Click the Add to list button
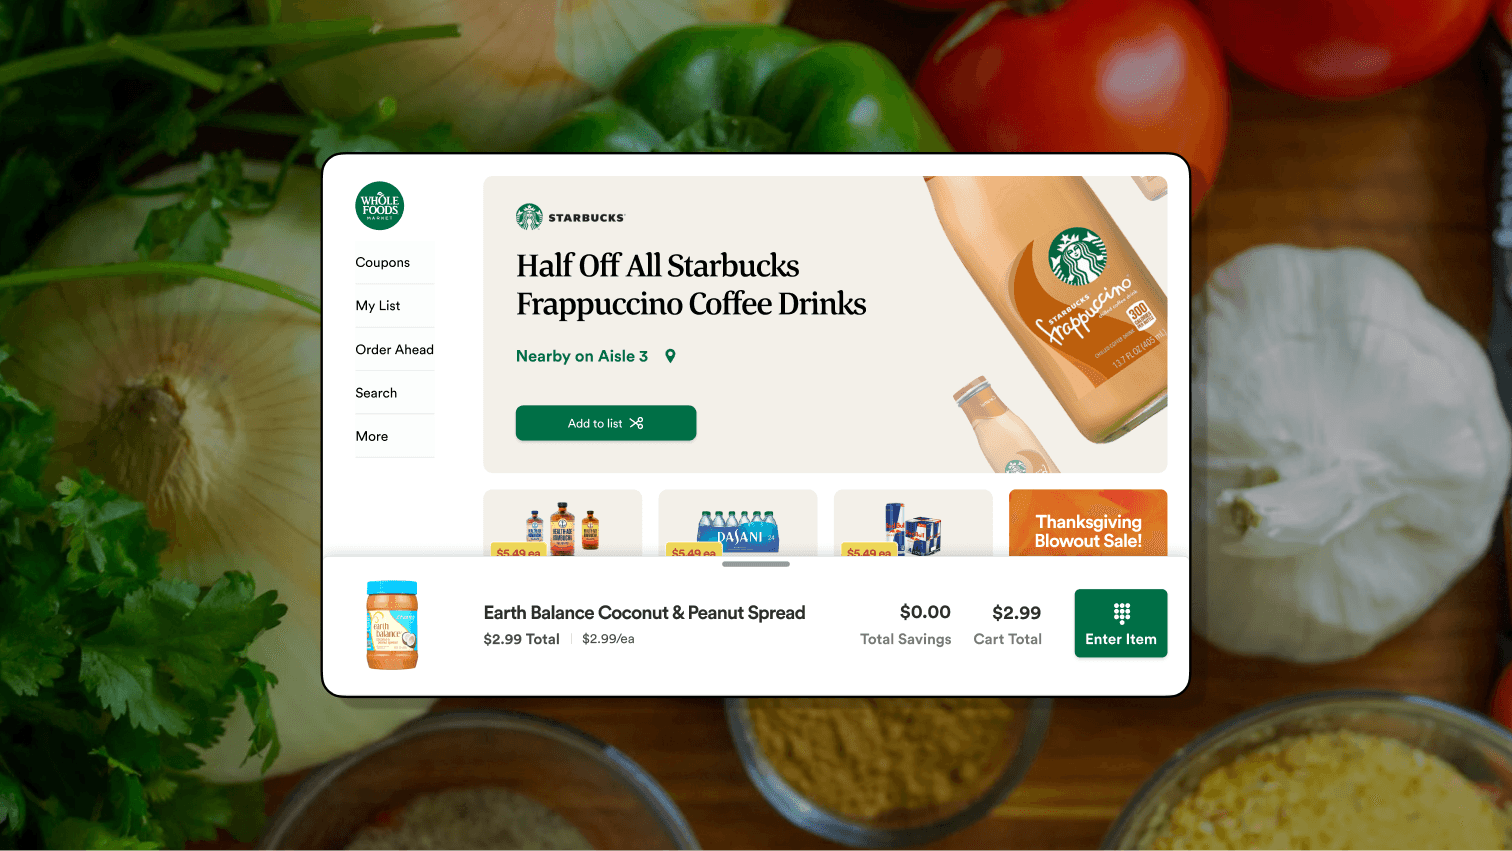The width and height of the screenshot is (1512, 851). (x=606, y=423)
